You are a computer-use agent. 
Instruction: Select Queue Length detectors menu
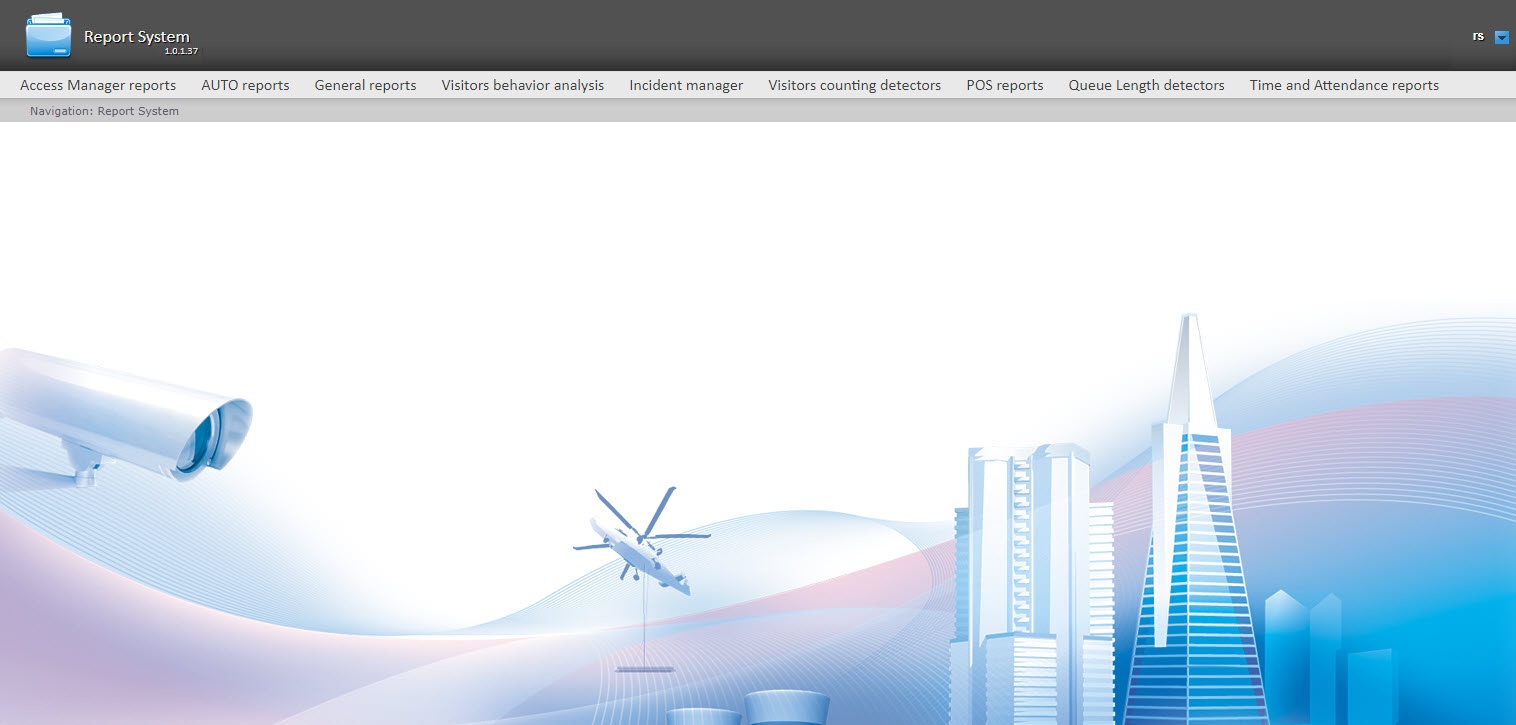tap(1146, 85)
